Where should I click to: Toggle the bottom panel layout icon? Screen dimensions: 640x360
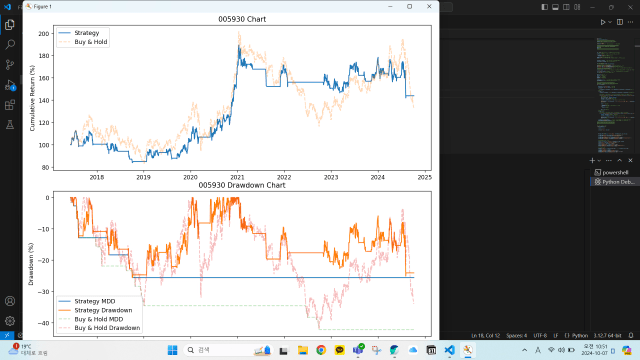pyautogui.click(x=556, y=7)
